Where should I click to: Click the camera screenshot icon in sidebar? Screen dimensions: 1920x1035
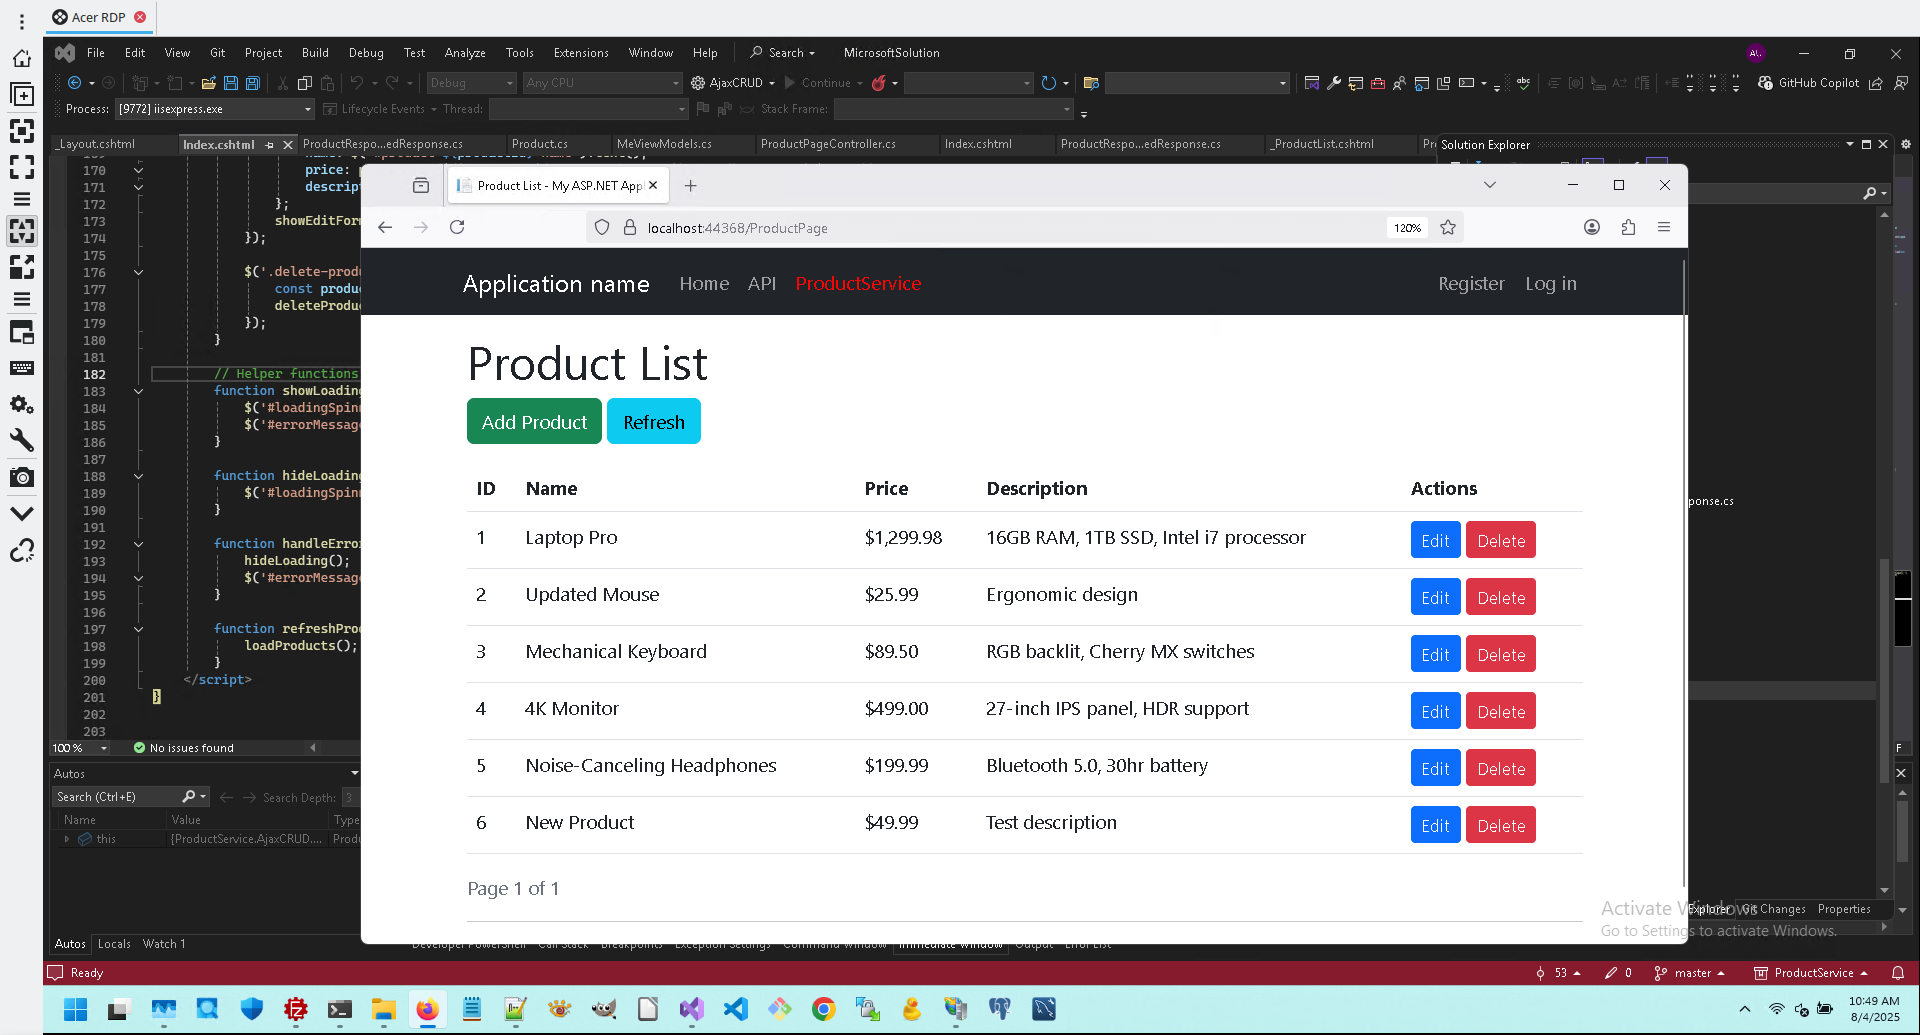coord(22,477)
